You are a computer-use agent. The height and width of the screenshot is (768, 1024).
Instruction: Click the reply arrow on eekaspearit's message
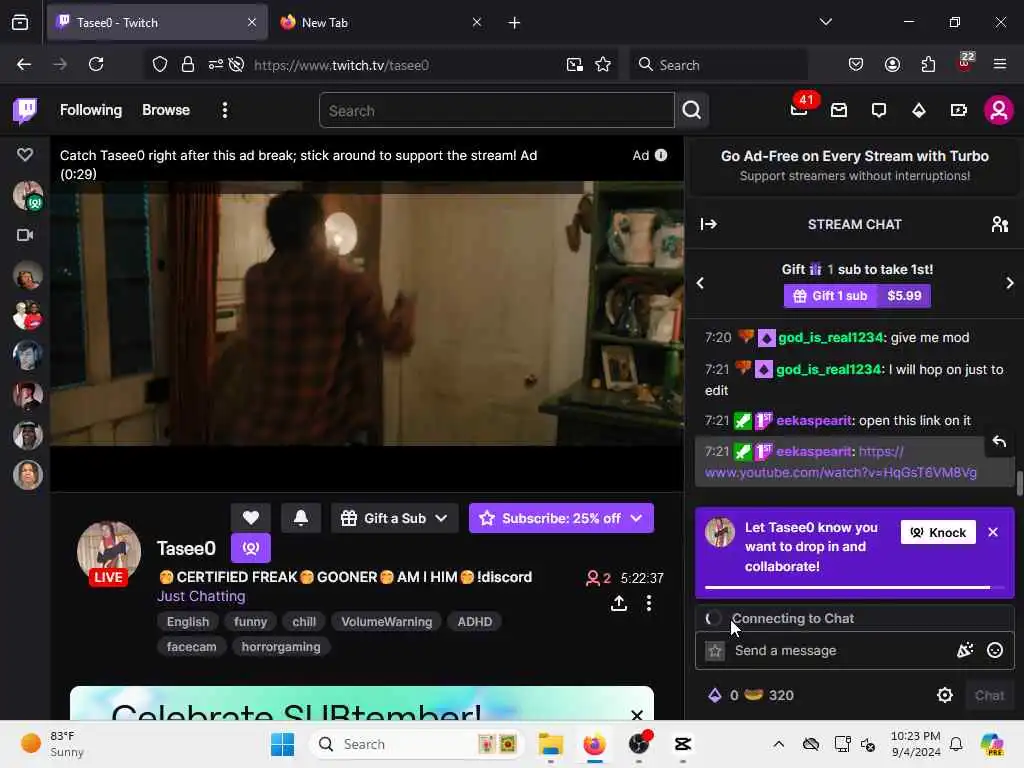click(999, 442)
